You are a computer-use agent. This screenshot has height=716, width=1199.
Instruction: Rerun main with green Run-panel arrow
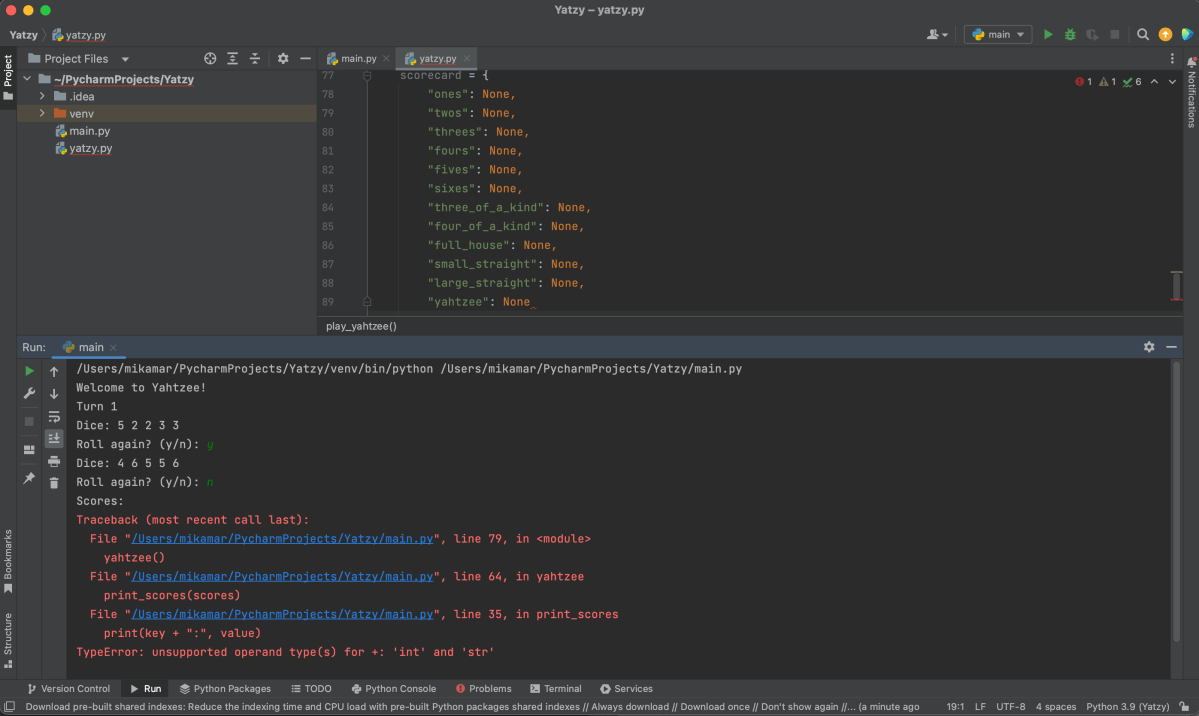29,371
